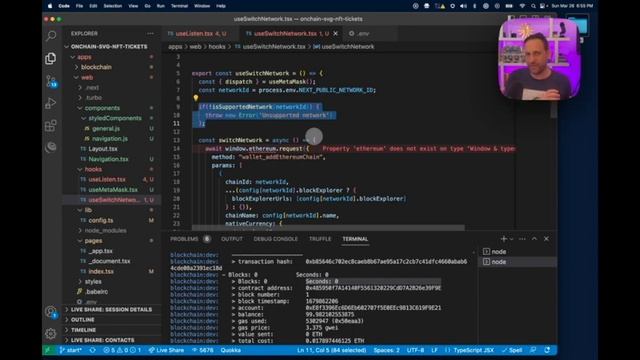Open Navigation.tsx file in explorer
Image resolution: width=640 pixels, height=360 pixels.
108,159
